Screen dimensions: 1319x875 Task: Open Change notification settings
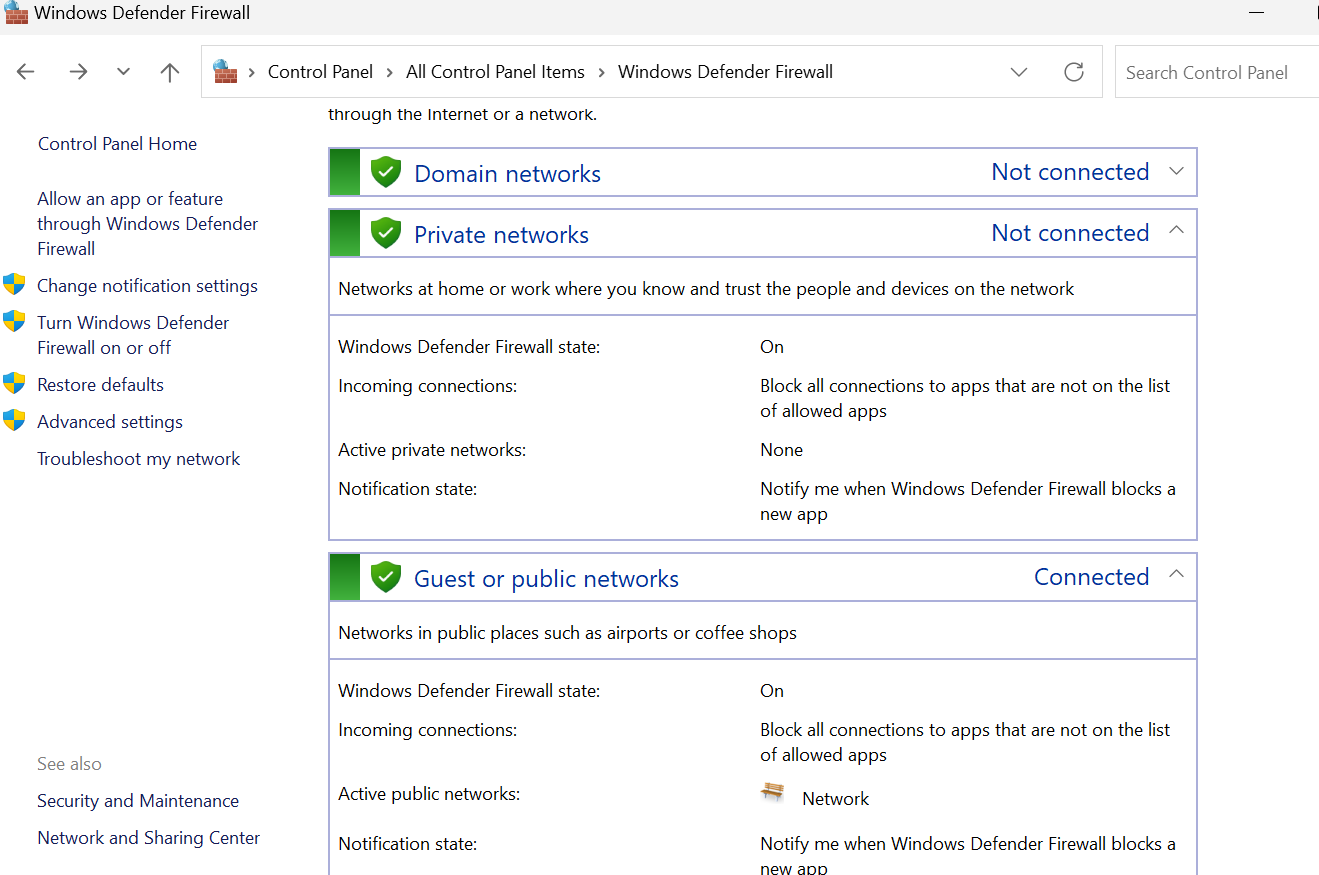click(x=147, y=286)
